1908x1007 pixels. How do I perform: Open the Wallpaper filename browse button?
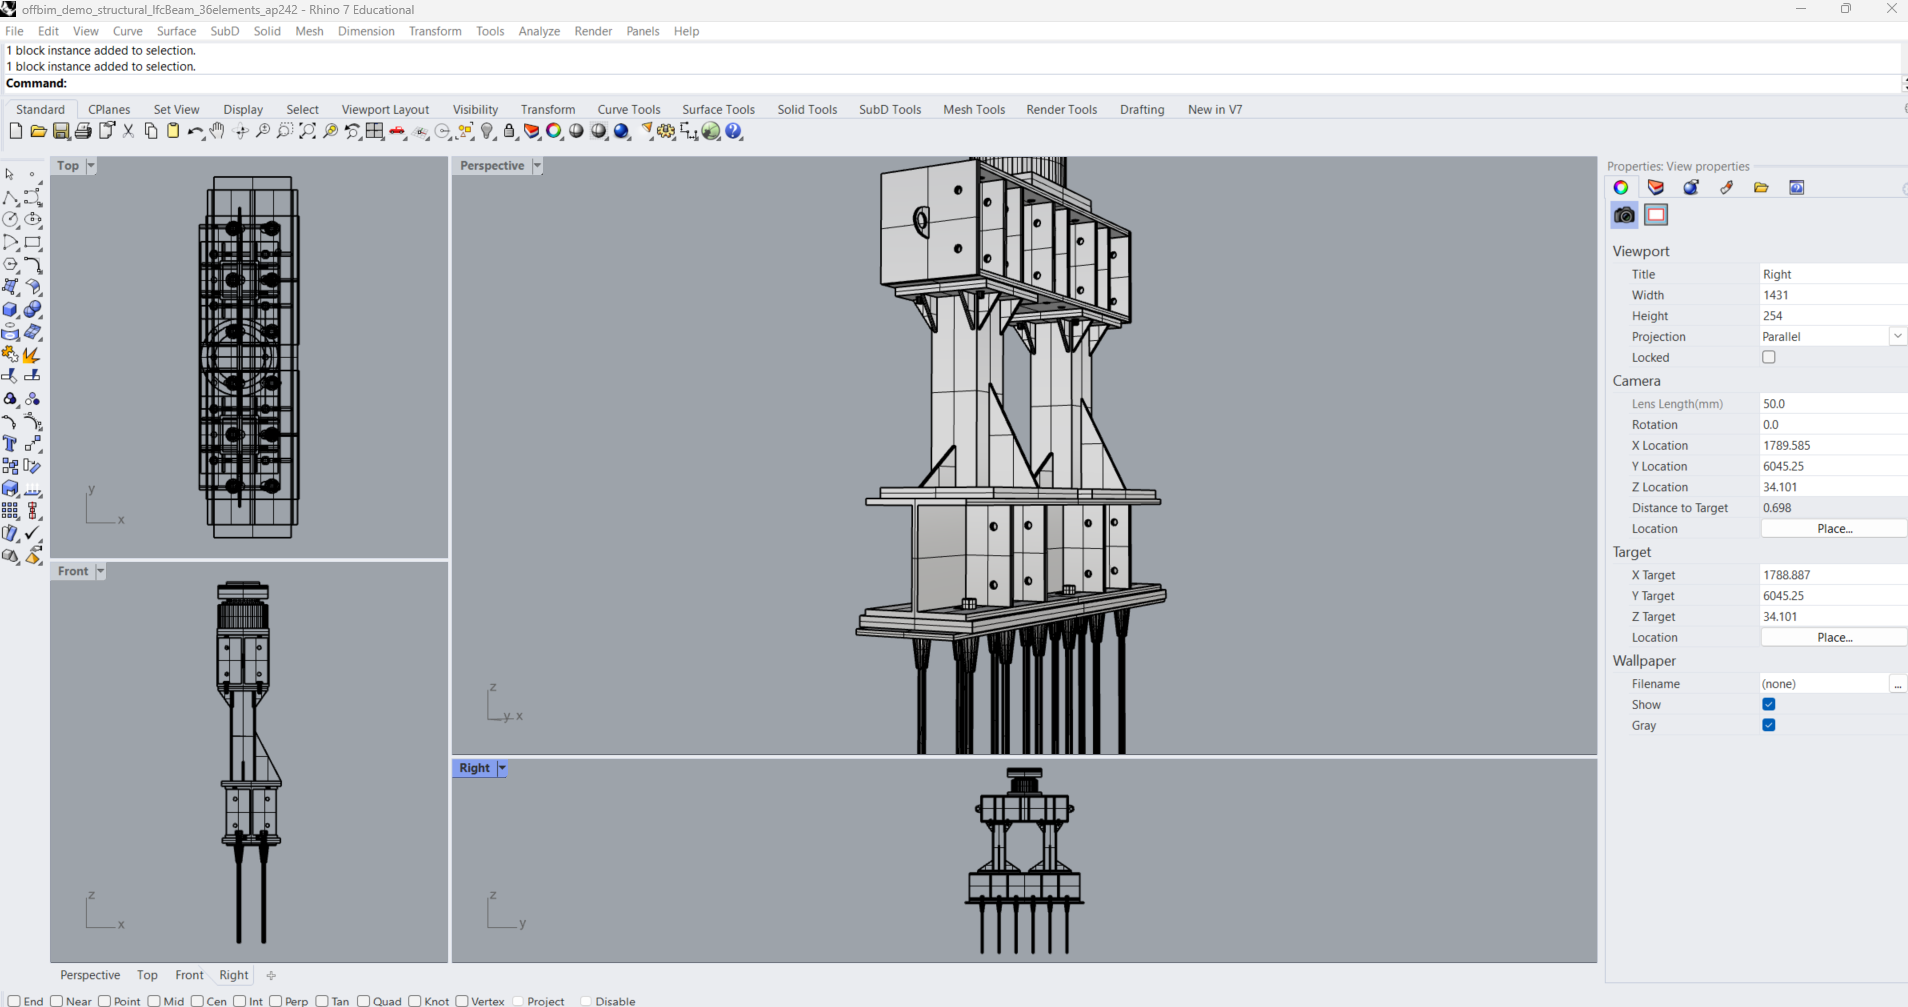pyautogui.click(x=1897, y=684)
